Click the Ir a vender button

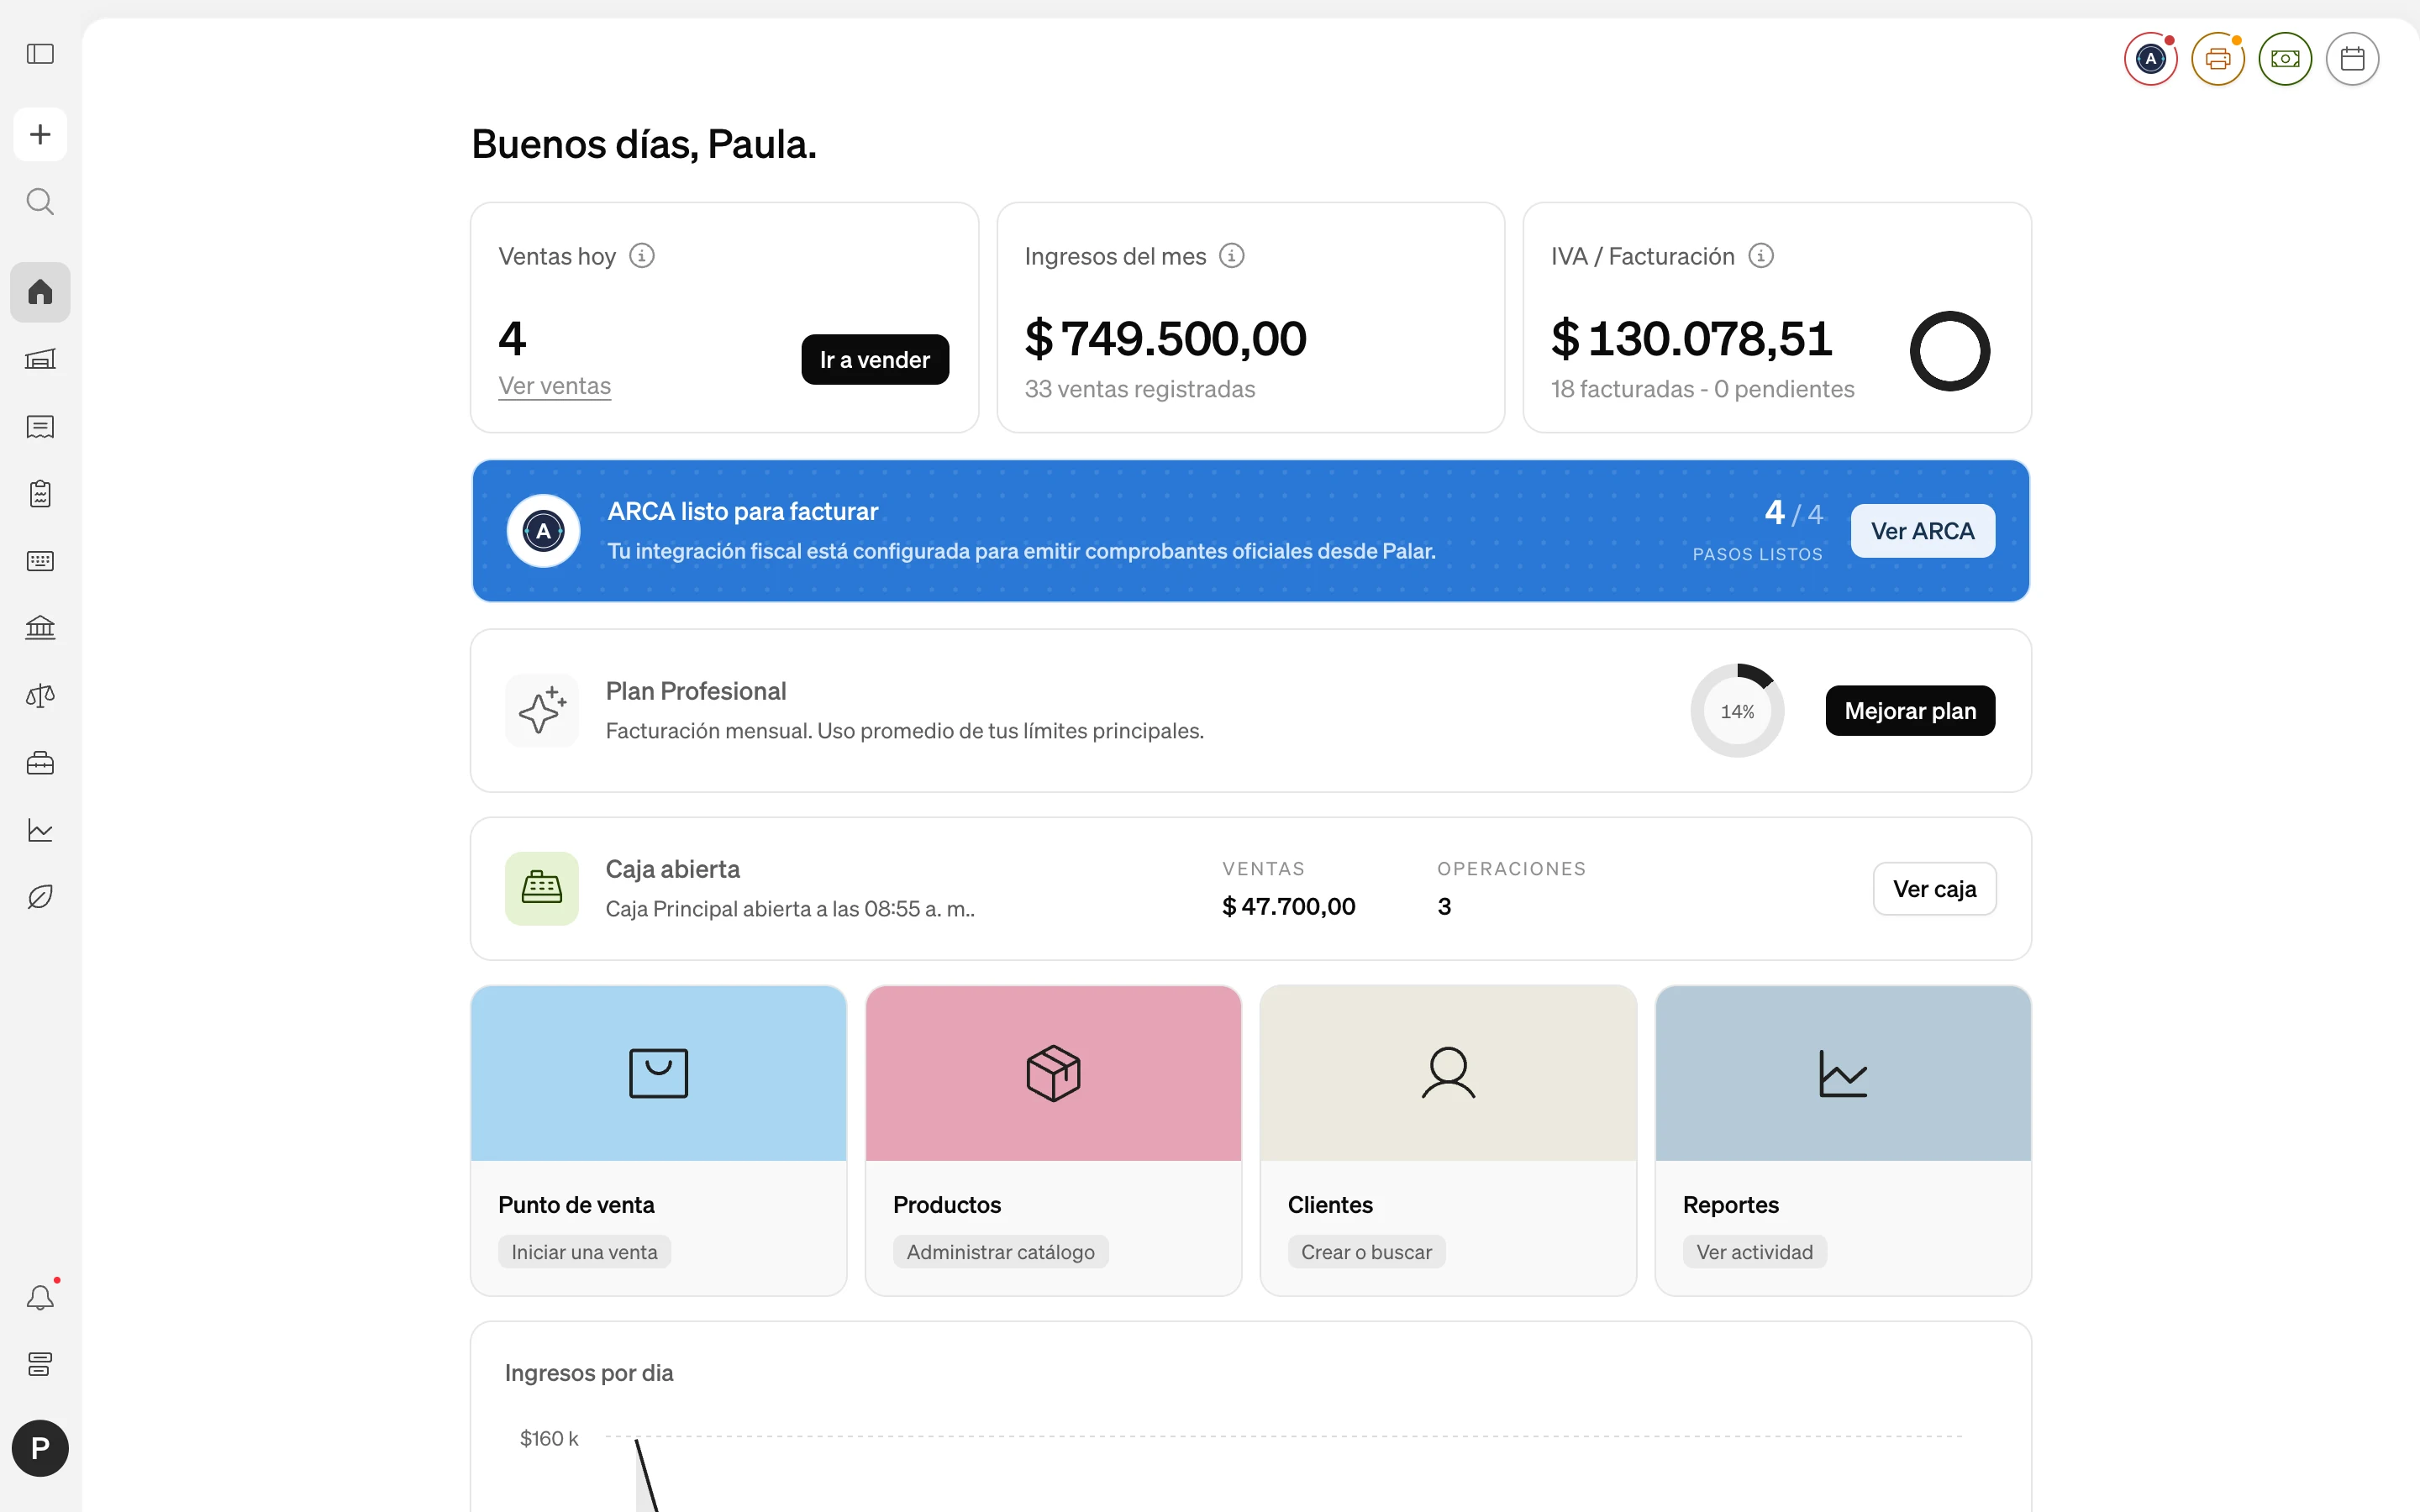(875, 359)
